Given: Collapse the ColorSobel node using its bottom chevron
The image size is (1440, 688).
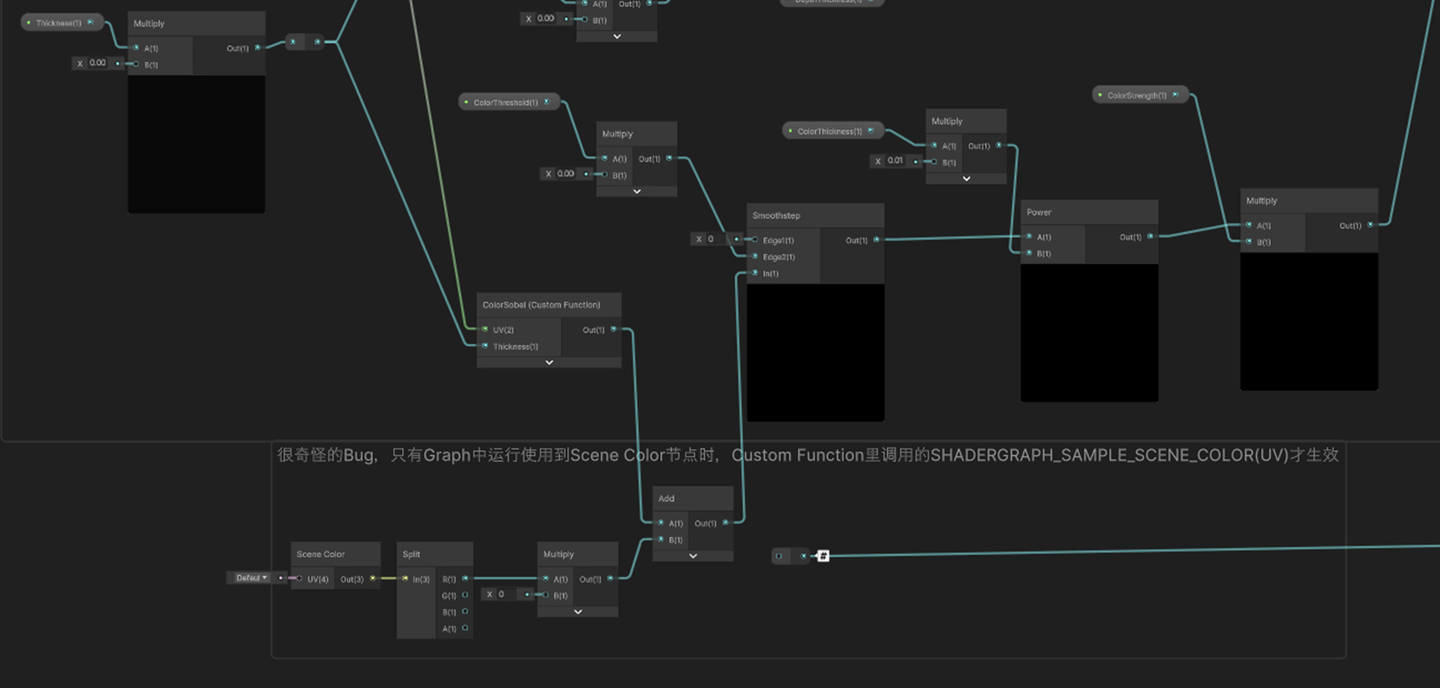Looking at the screenshot, I should [548, 362].
